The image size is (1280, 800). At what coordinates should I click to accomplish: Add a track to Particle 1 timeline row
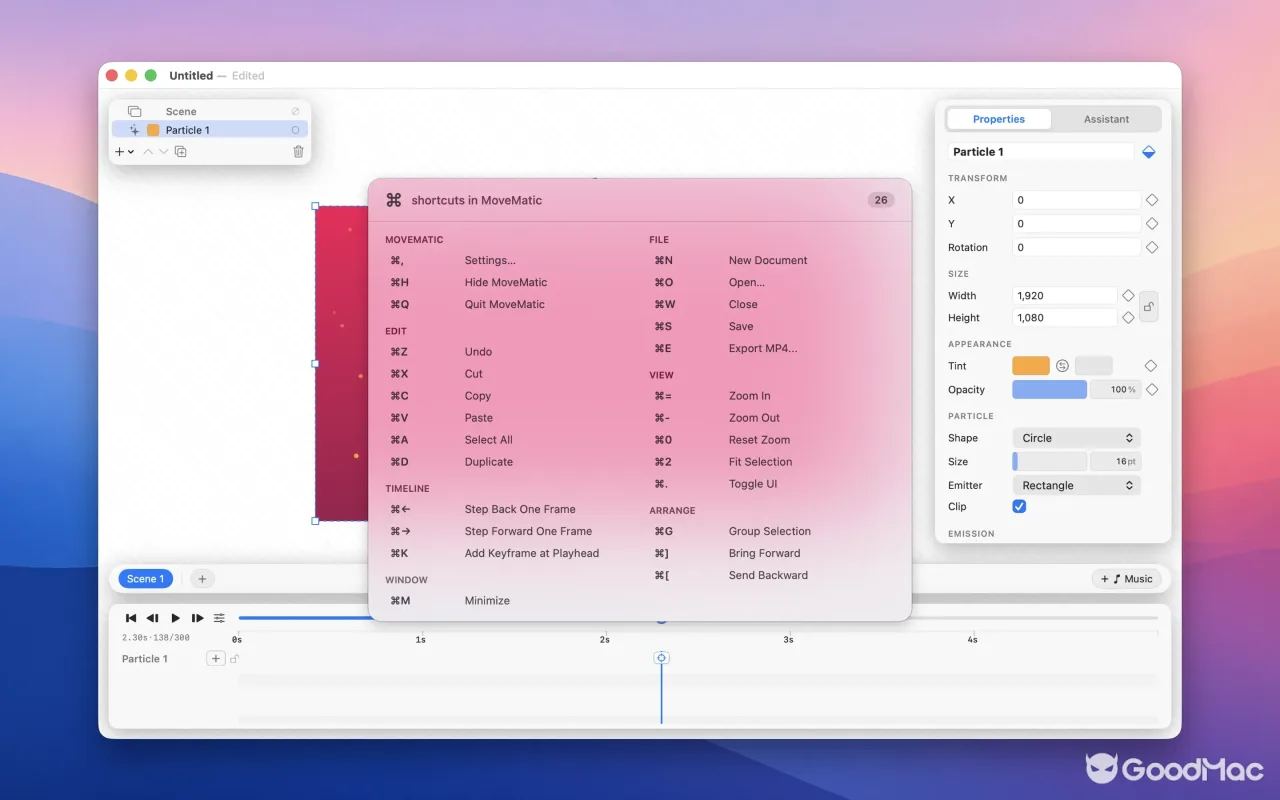(216, 658)
